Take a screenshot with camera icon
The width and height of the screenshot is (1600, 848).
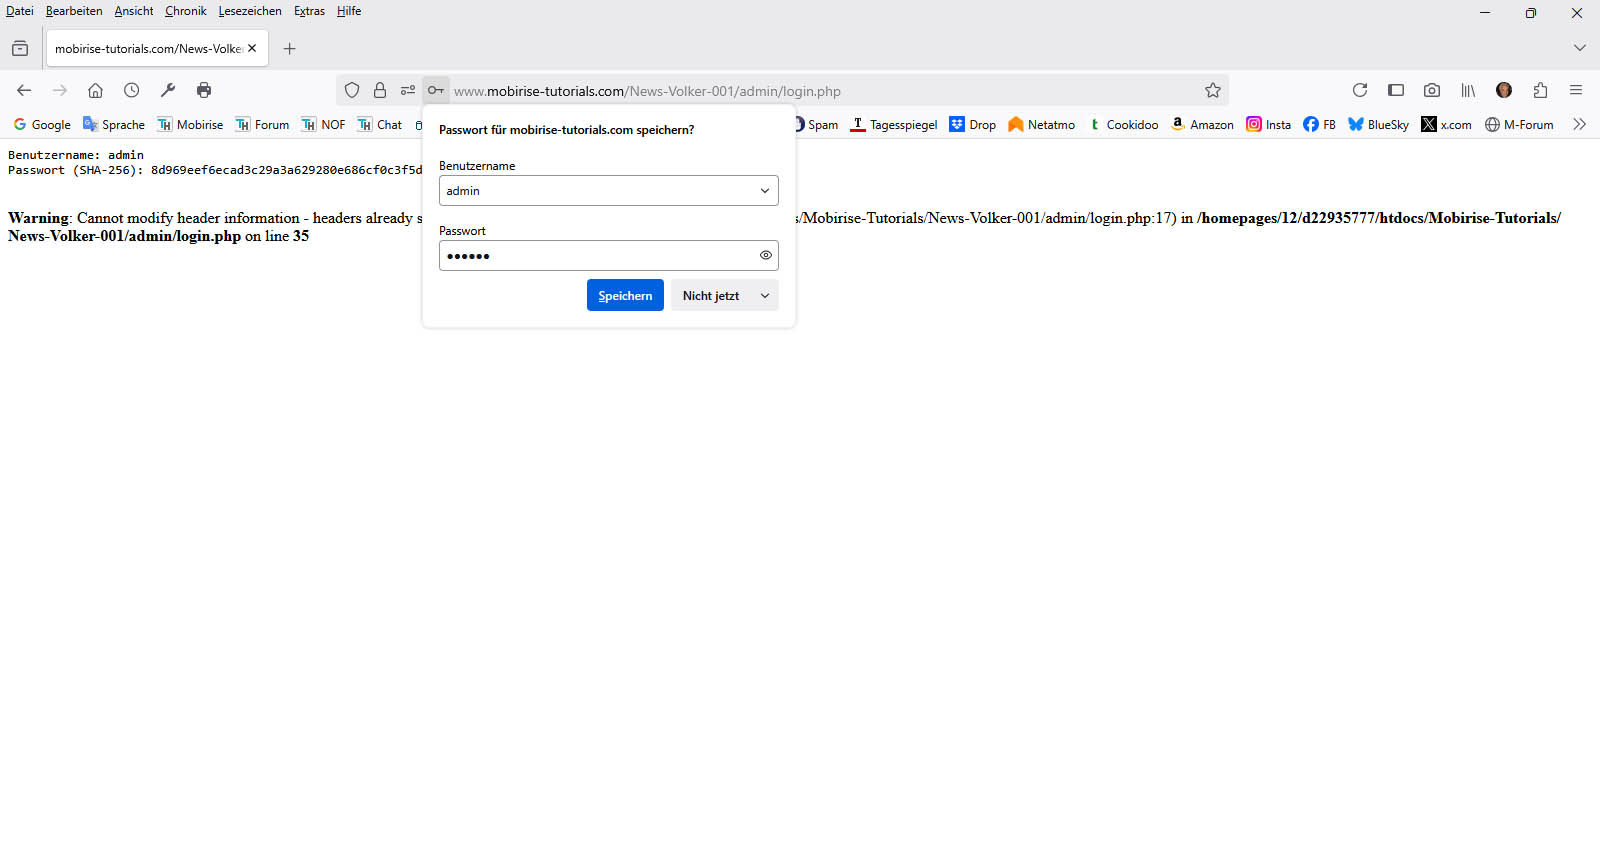pos(1432,90)
